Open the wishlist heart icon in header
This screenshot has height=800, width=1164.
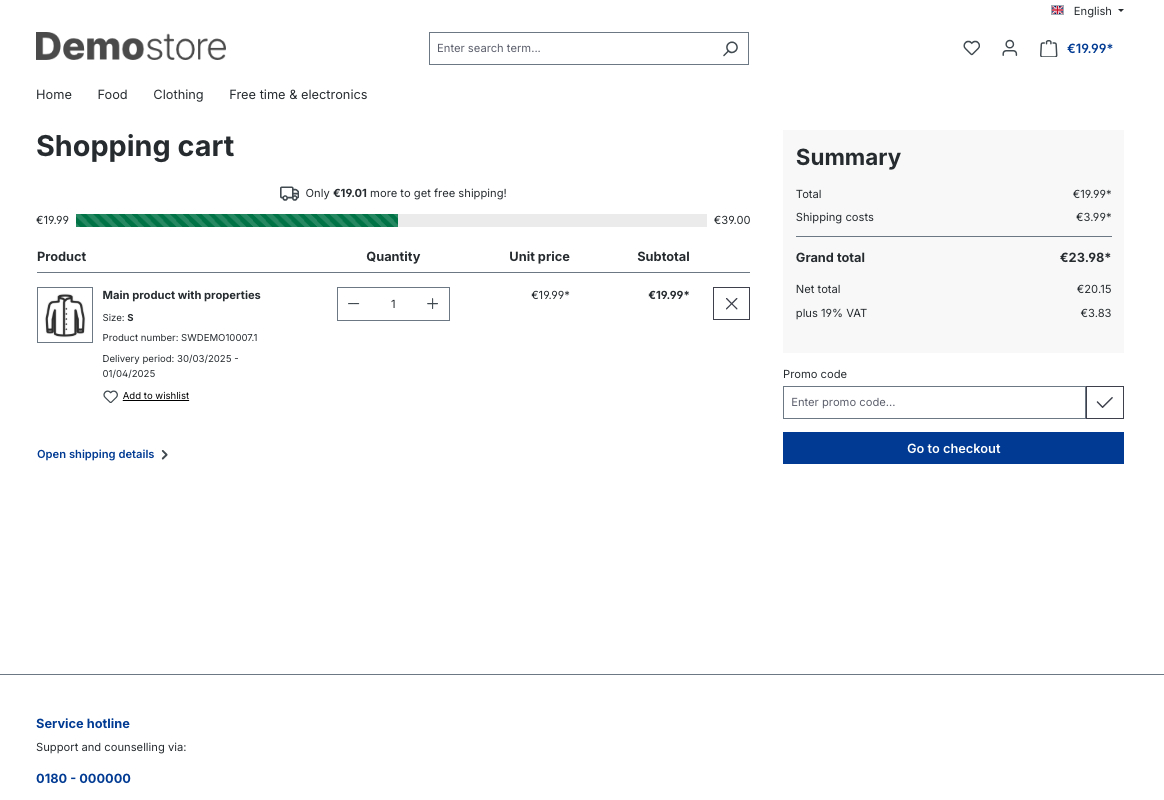971,48
